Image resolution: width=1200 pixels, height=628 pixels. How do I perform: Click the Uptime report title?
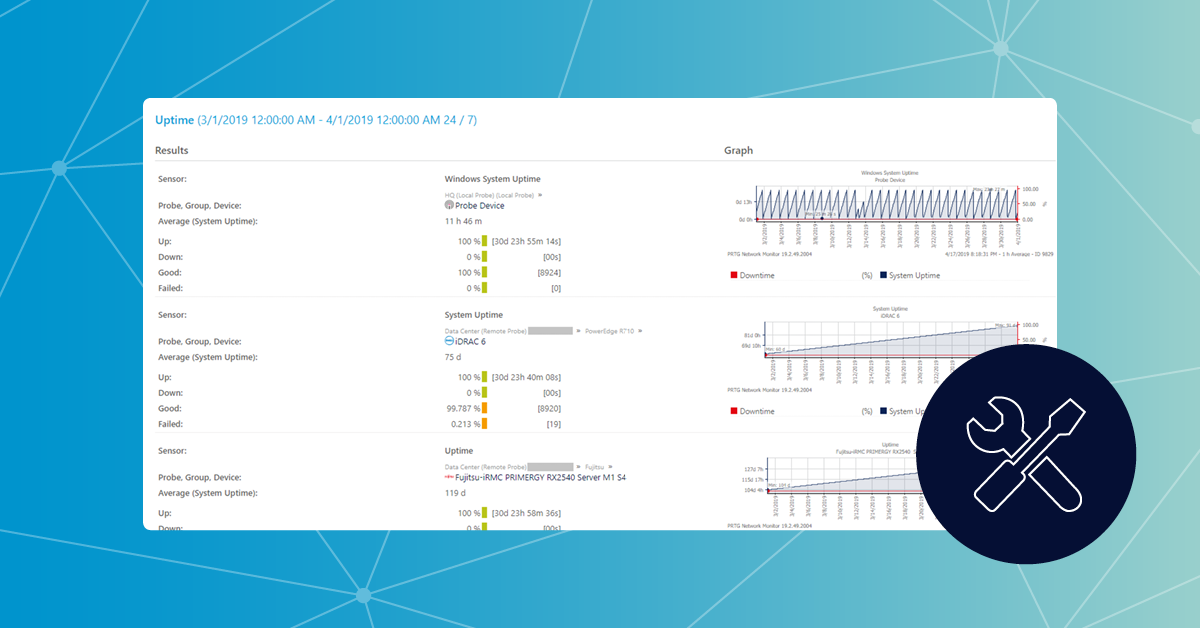point(174,120)
